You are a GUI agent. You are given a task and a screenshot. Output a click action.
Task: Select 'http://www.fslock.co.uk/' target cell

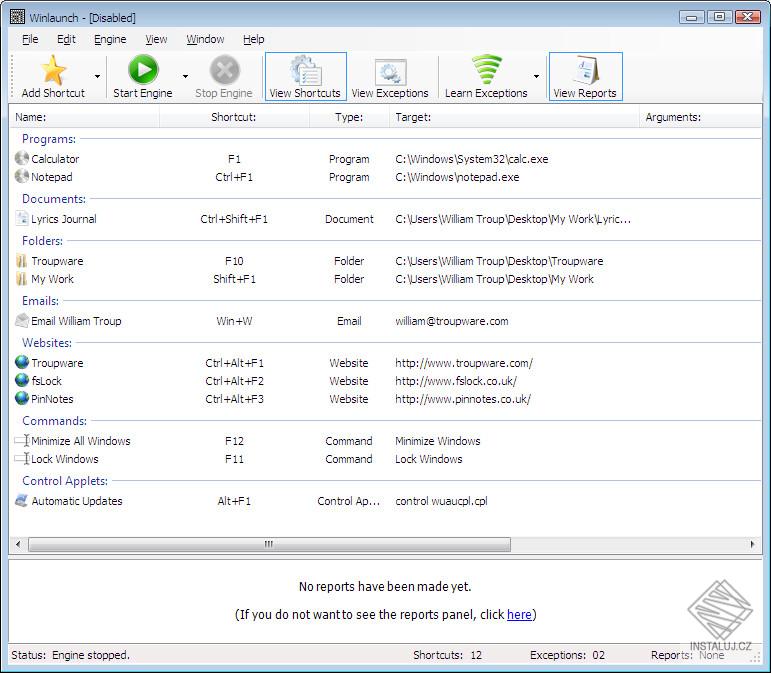456,381
